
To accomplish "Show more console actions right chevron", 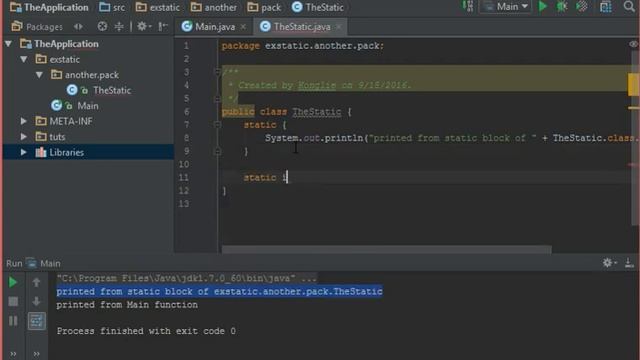I will (x=36, y=354).
